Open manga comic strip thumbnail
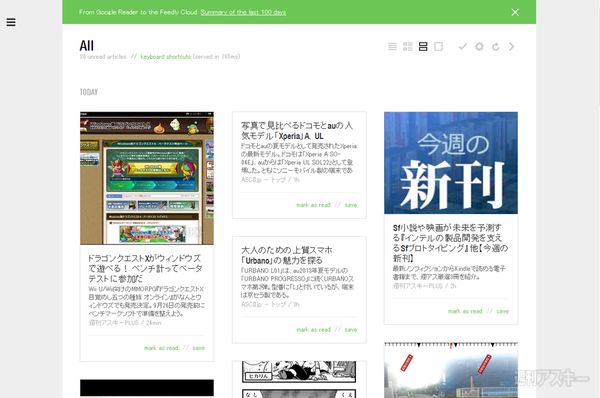600x398 pixels. click(x=299, y=379)
